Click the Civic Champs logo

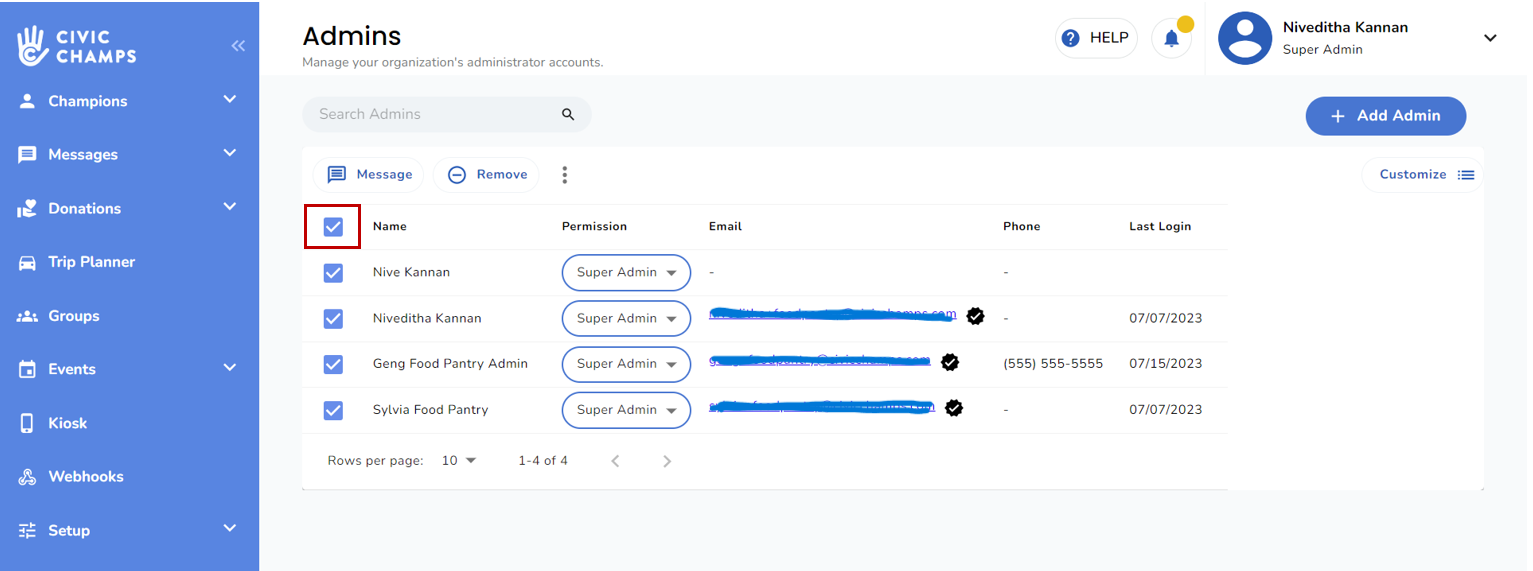77,46
